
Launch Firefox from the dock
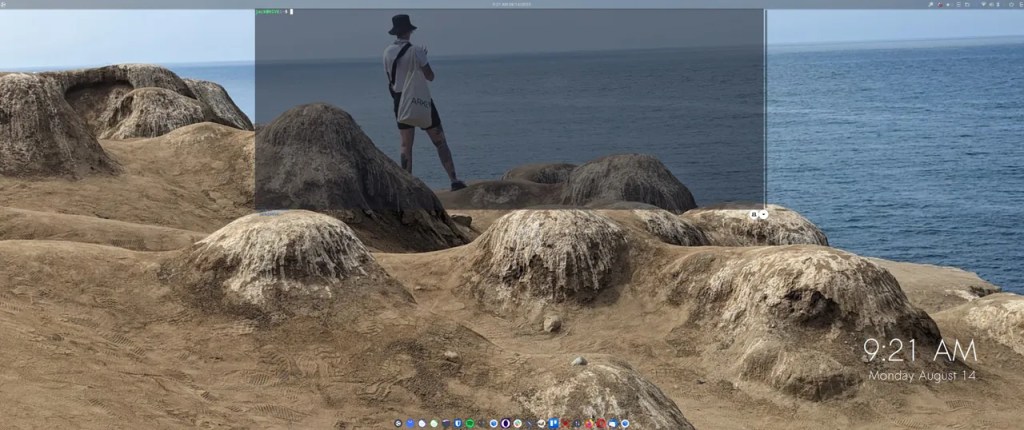pyautogui.click(x=589, y=423)
